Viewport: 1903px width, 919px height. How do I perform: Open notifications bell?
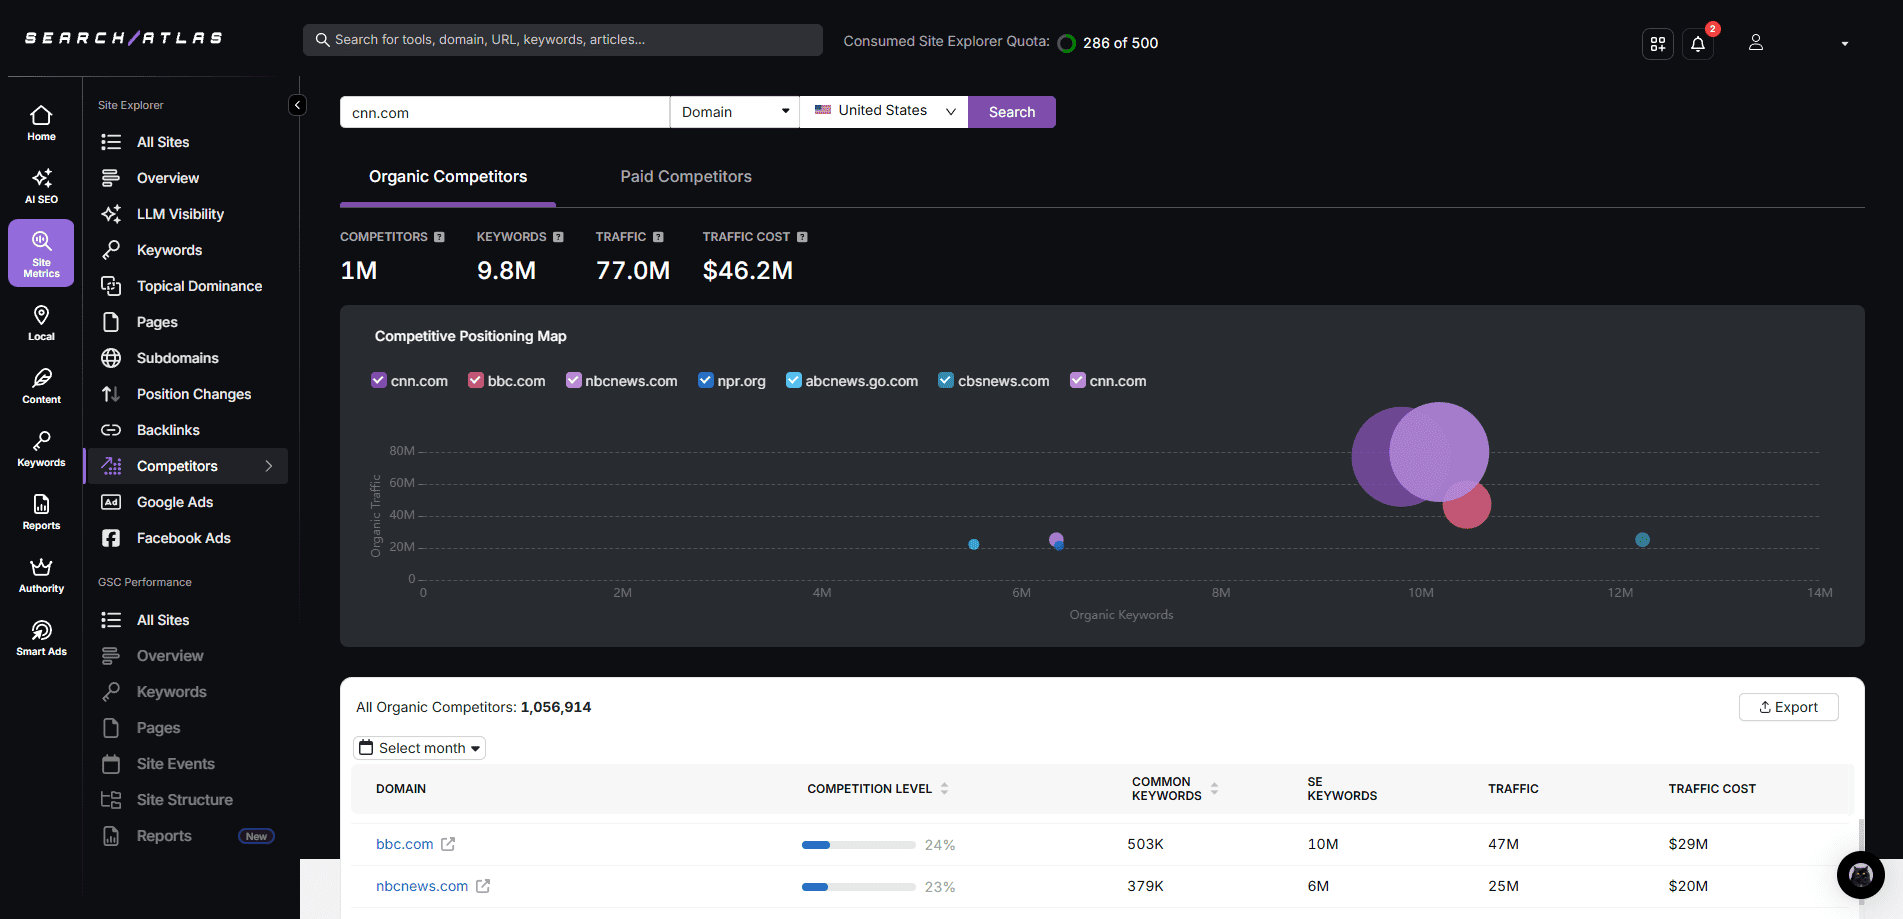(x=1698, y=44)
